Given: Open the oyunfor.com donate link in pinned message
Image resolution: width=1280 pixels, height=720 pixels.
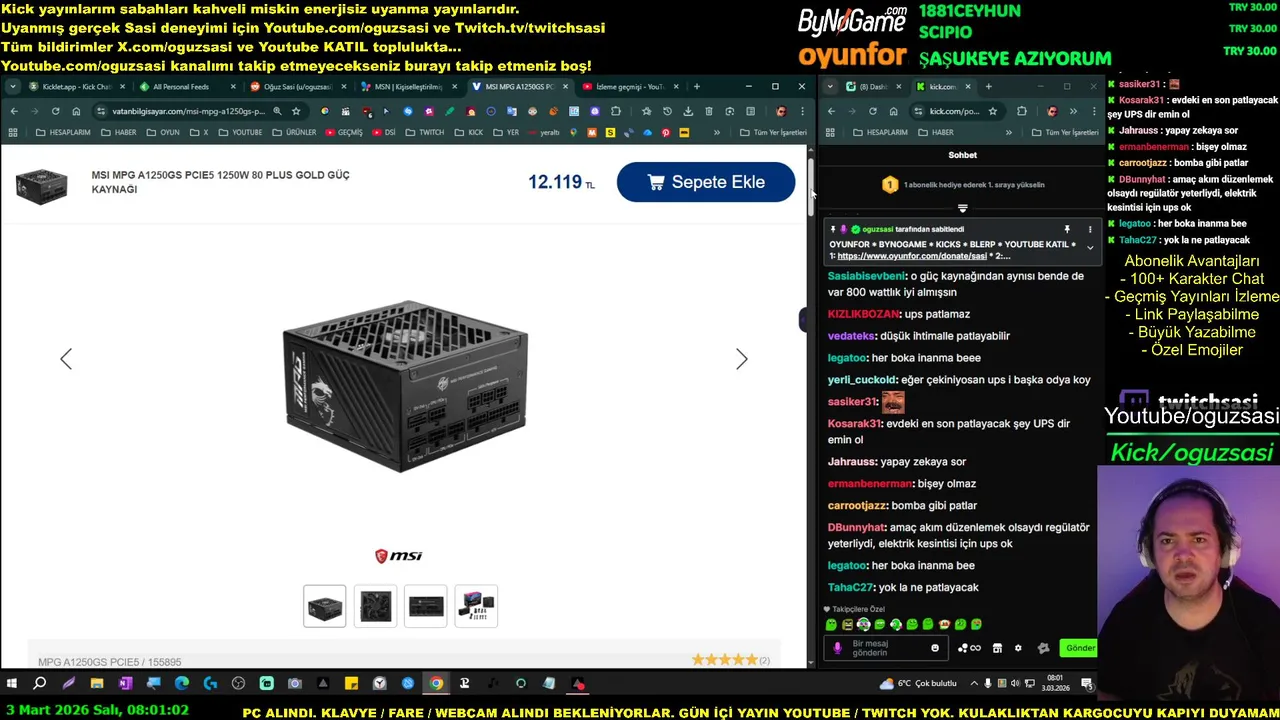Looking at the screenshot, I should [x=912, y=256].
